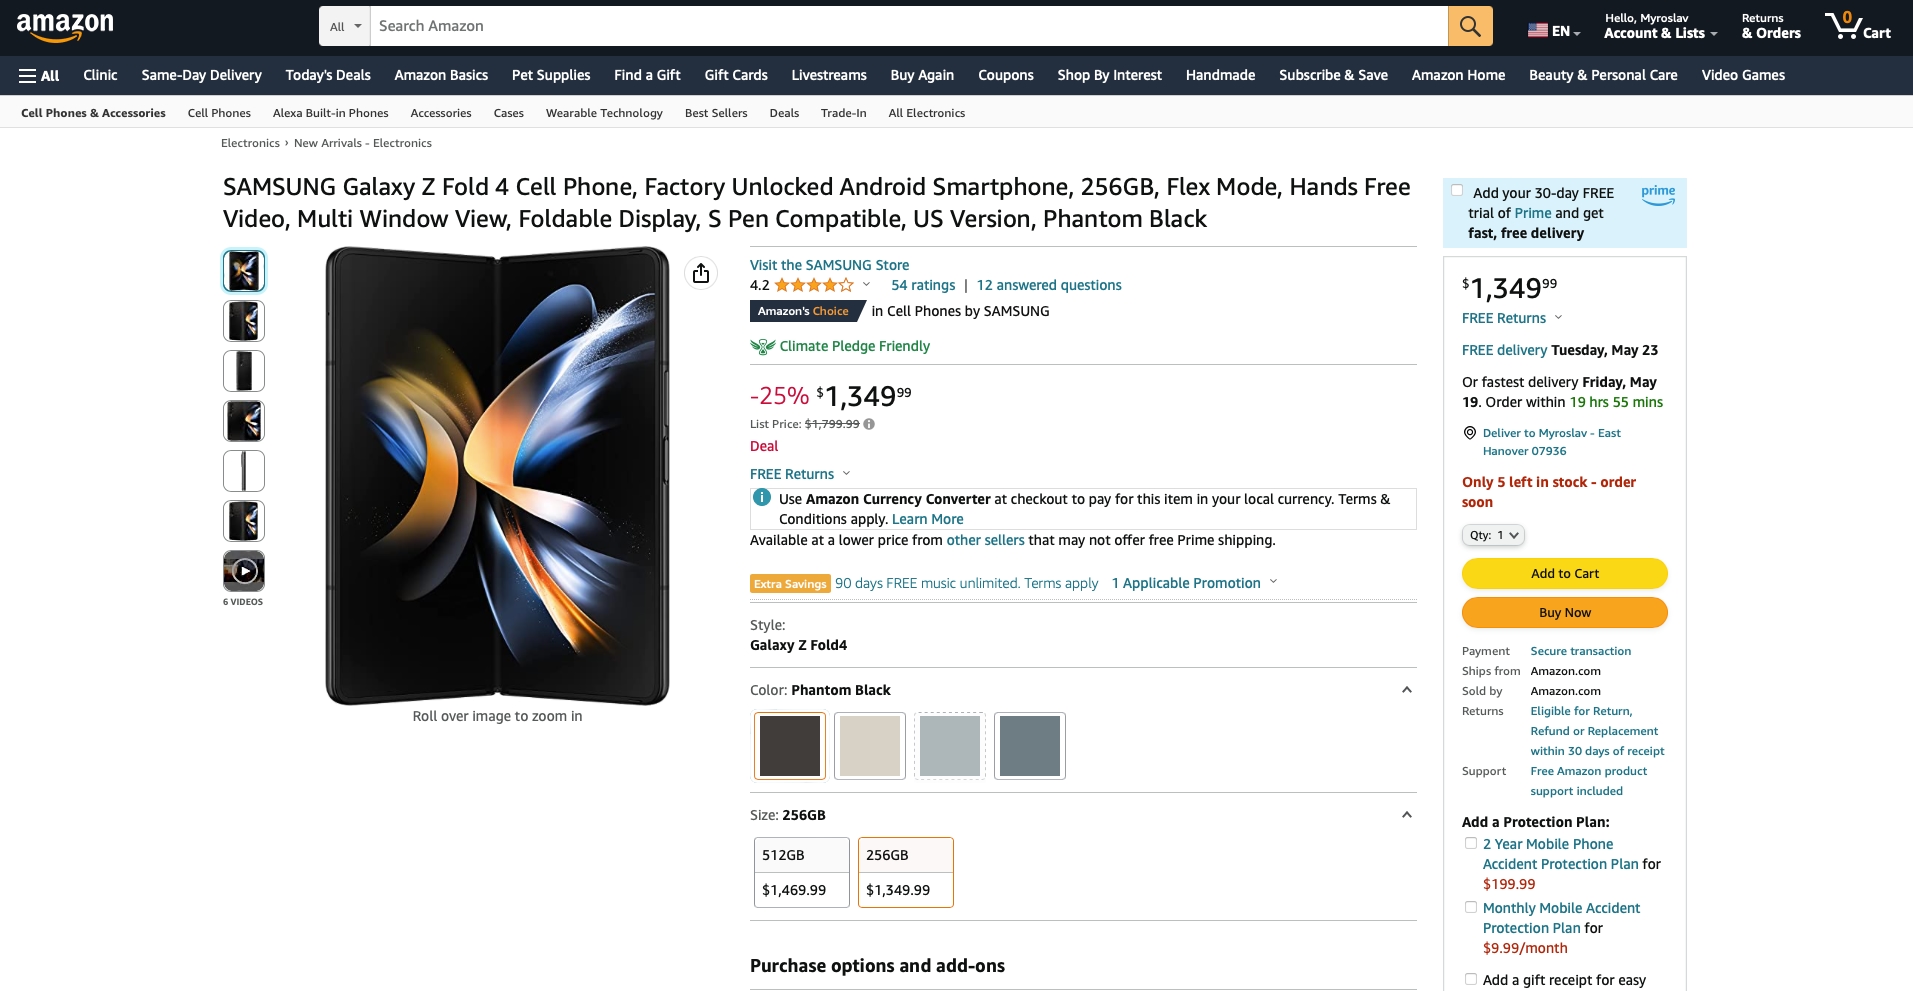Click the deliver-to location pin icon
The height and width of the screenshot is (991, 1913).
point(1470,433)
